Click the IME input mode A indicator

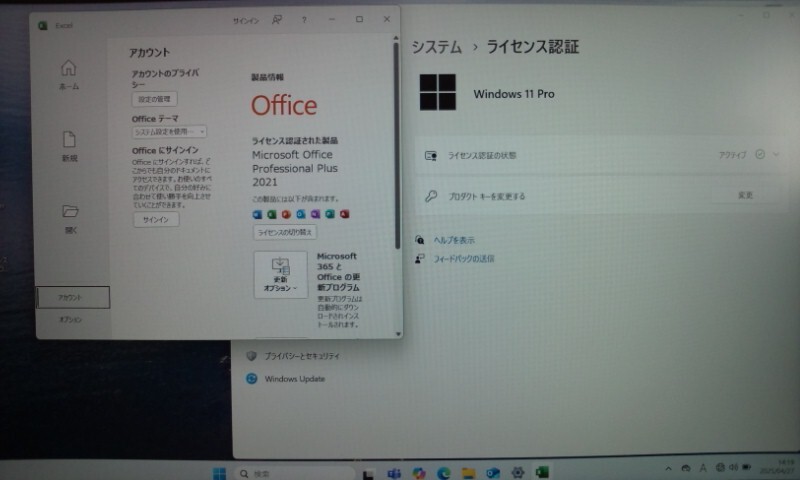click(703, 468)
